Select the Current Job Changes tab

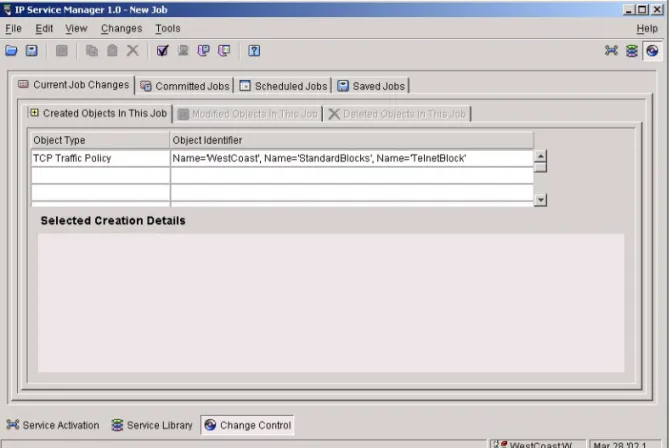[x=74, y=85]
